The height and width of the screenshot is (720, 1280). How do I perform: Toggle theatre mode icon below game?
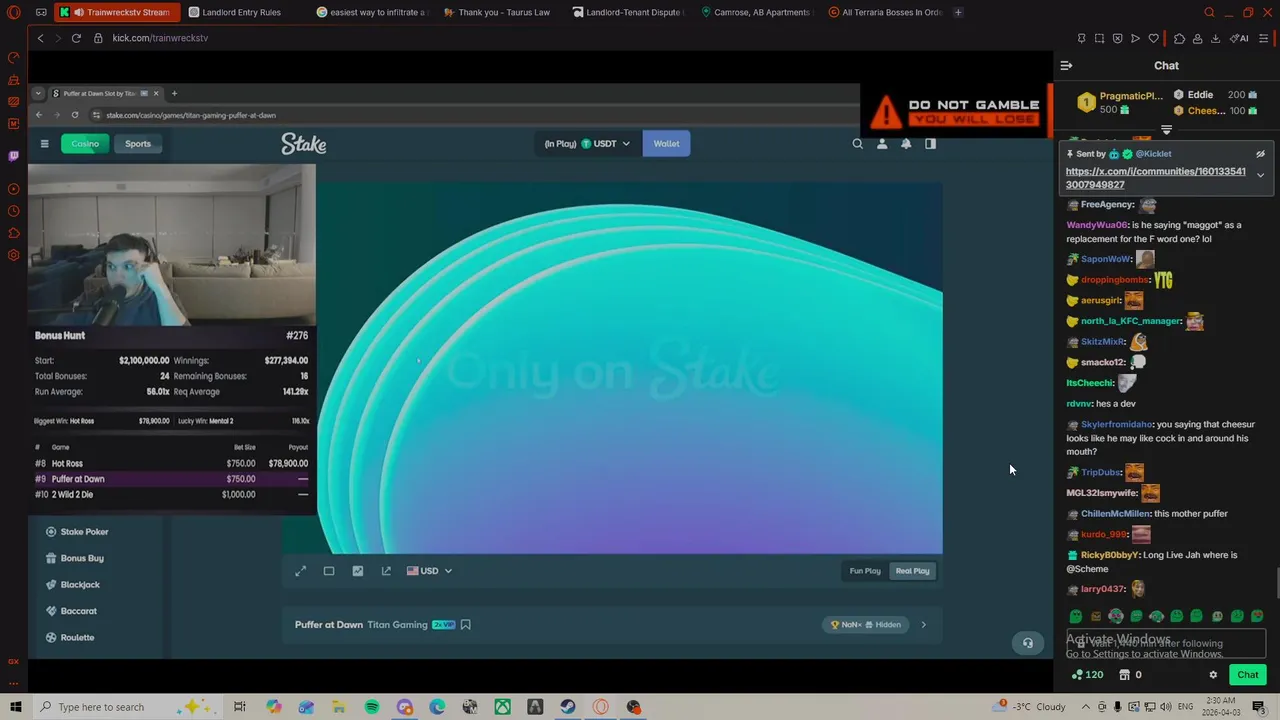(x=329, y=571)
